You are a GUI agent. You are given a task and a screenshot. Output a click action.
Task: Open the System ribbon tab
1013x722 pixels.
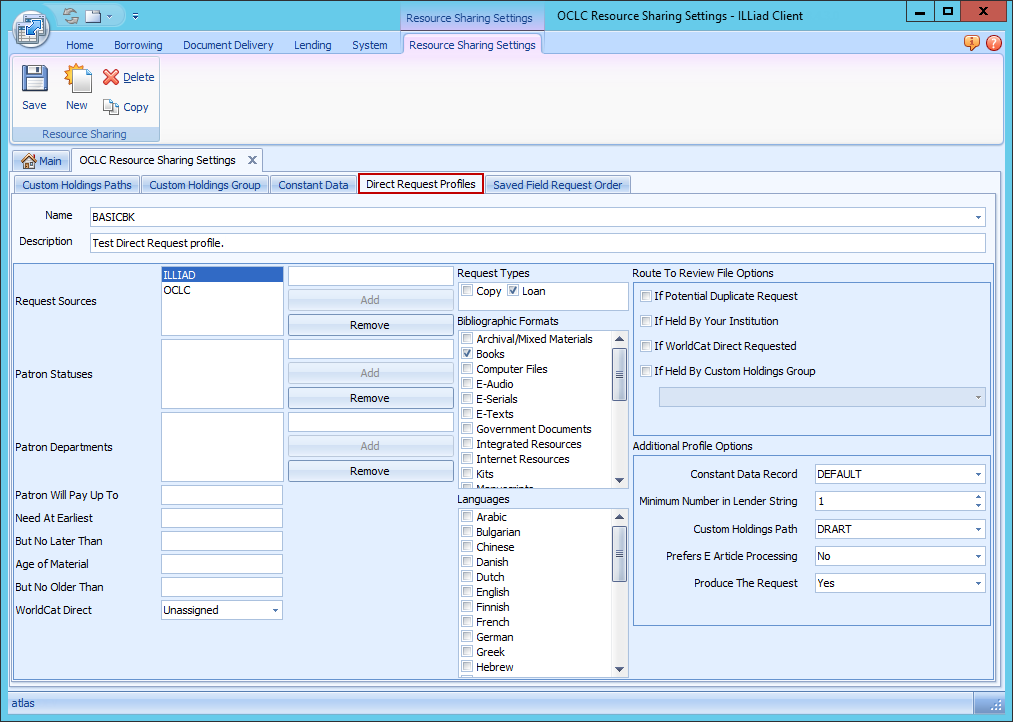tap(370, 45)
